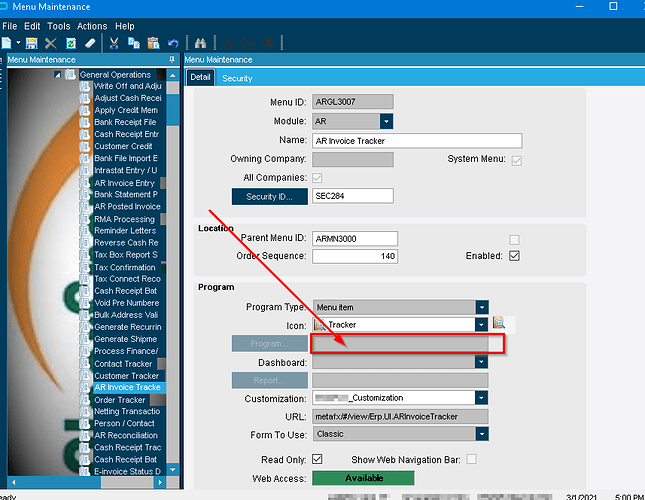This screenshot has height=500, width=645.
Task: Select Person / Contact tree item
Action: click(x=124, y=424)
